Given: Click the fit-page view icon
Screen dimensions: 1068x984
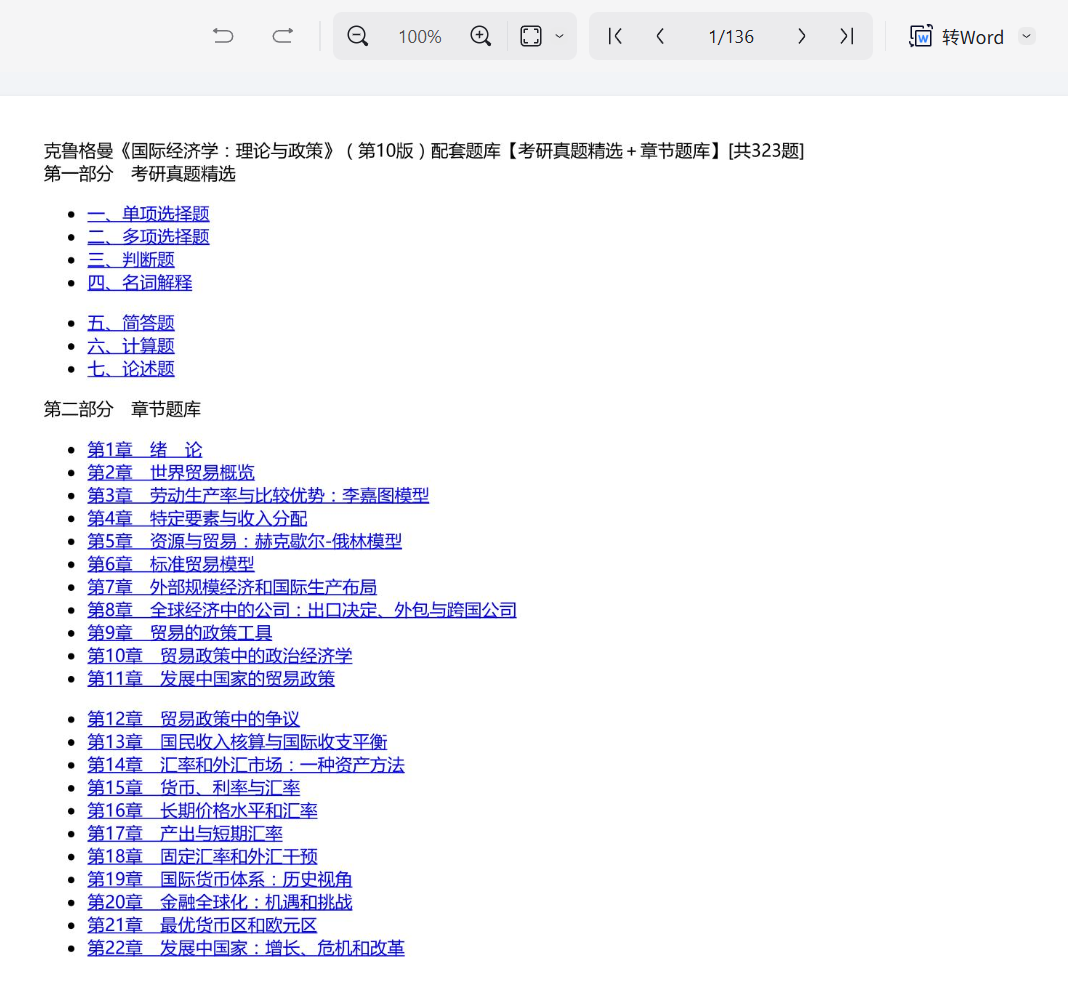Looking at the screenshot, I should coord(531,37).
